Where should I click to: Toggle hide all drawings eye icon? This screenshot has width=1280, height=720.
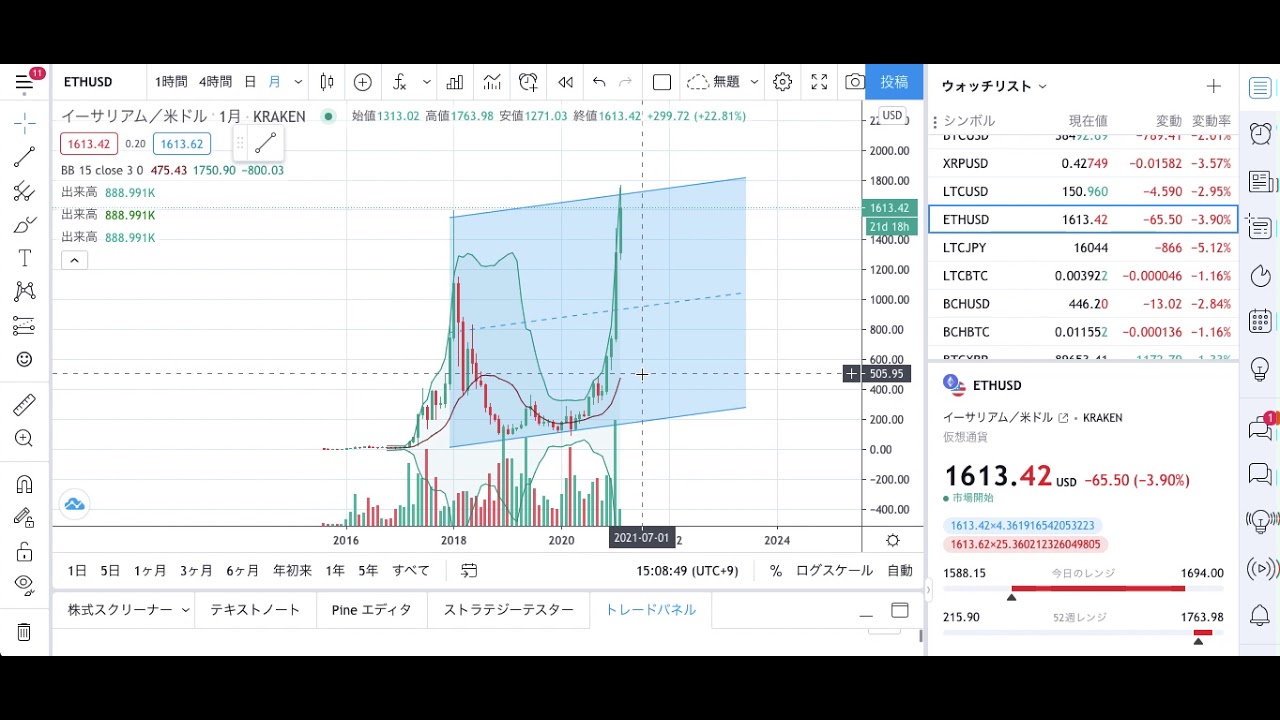point(24,584)
